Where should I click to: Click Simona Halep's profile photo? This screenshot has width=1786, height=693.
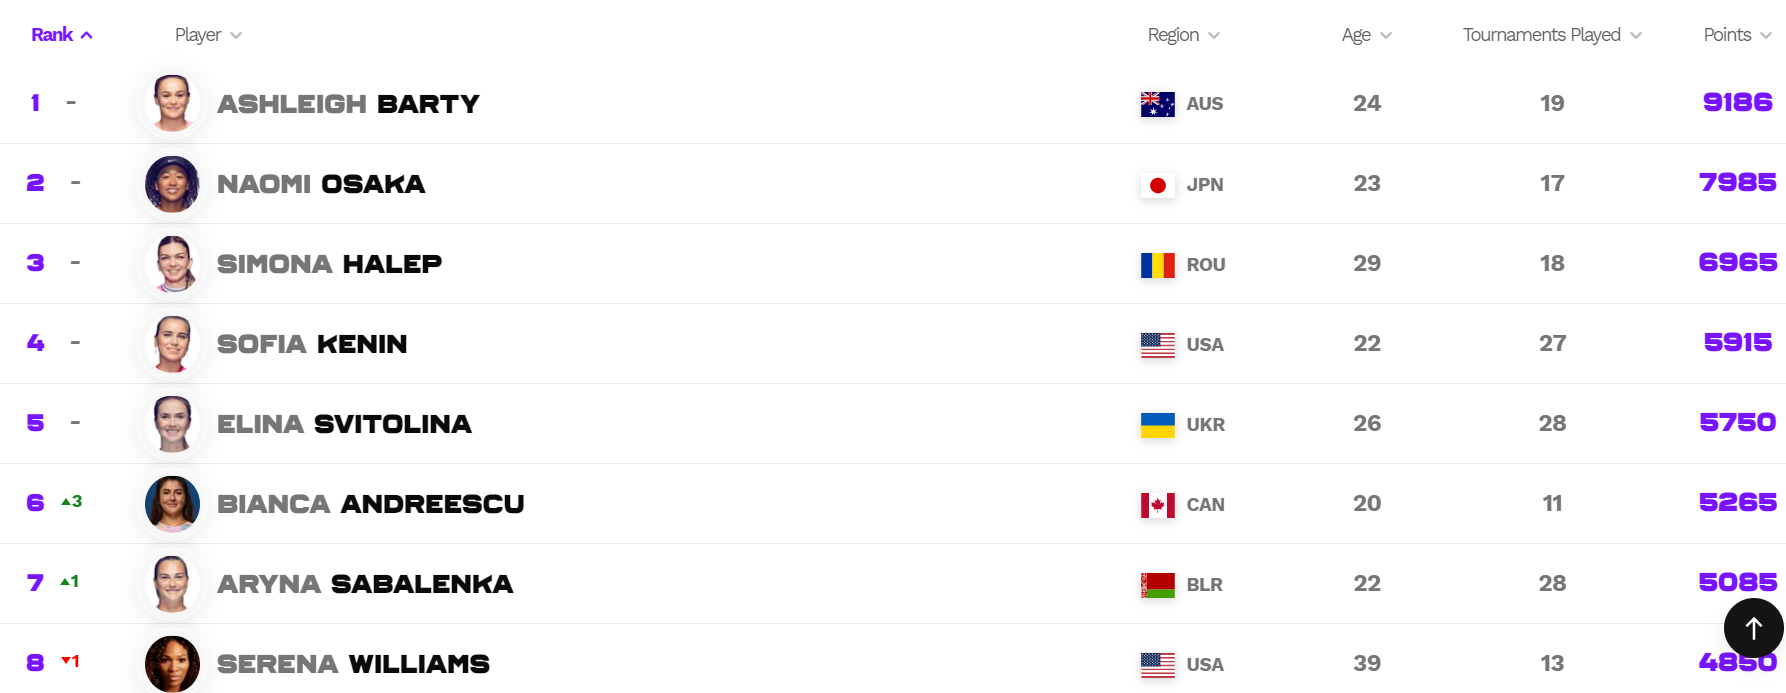tap(172, 264)
